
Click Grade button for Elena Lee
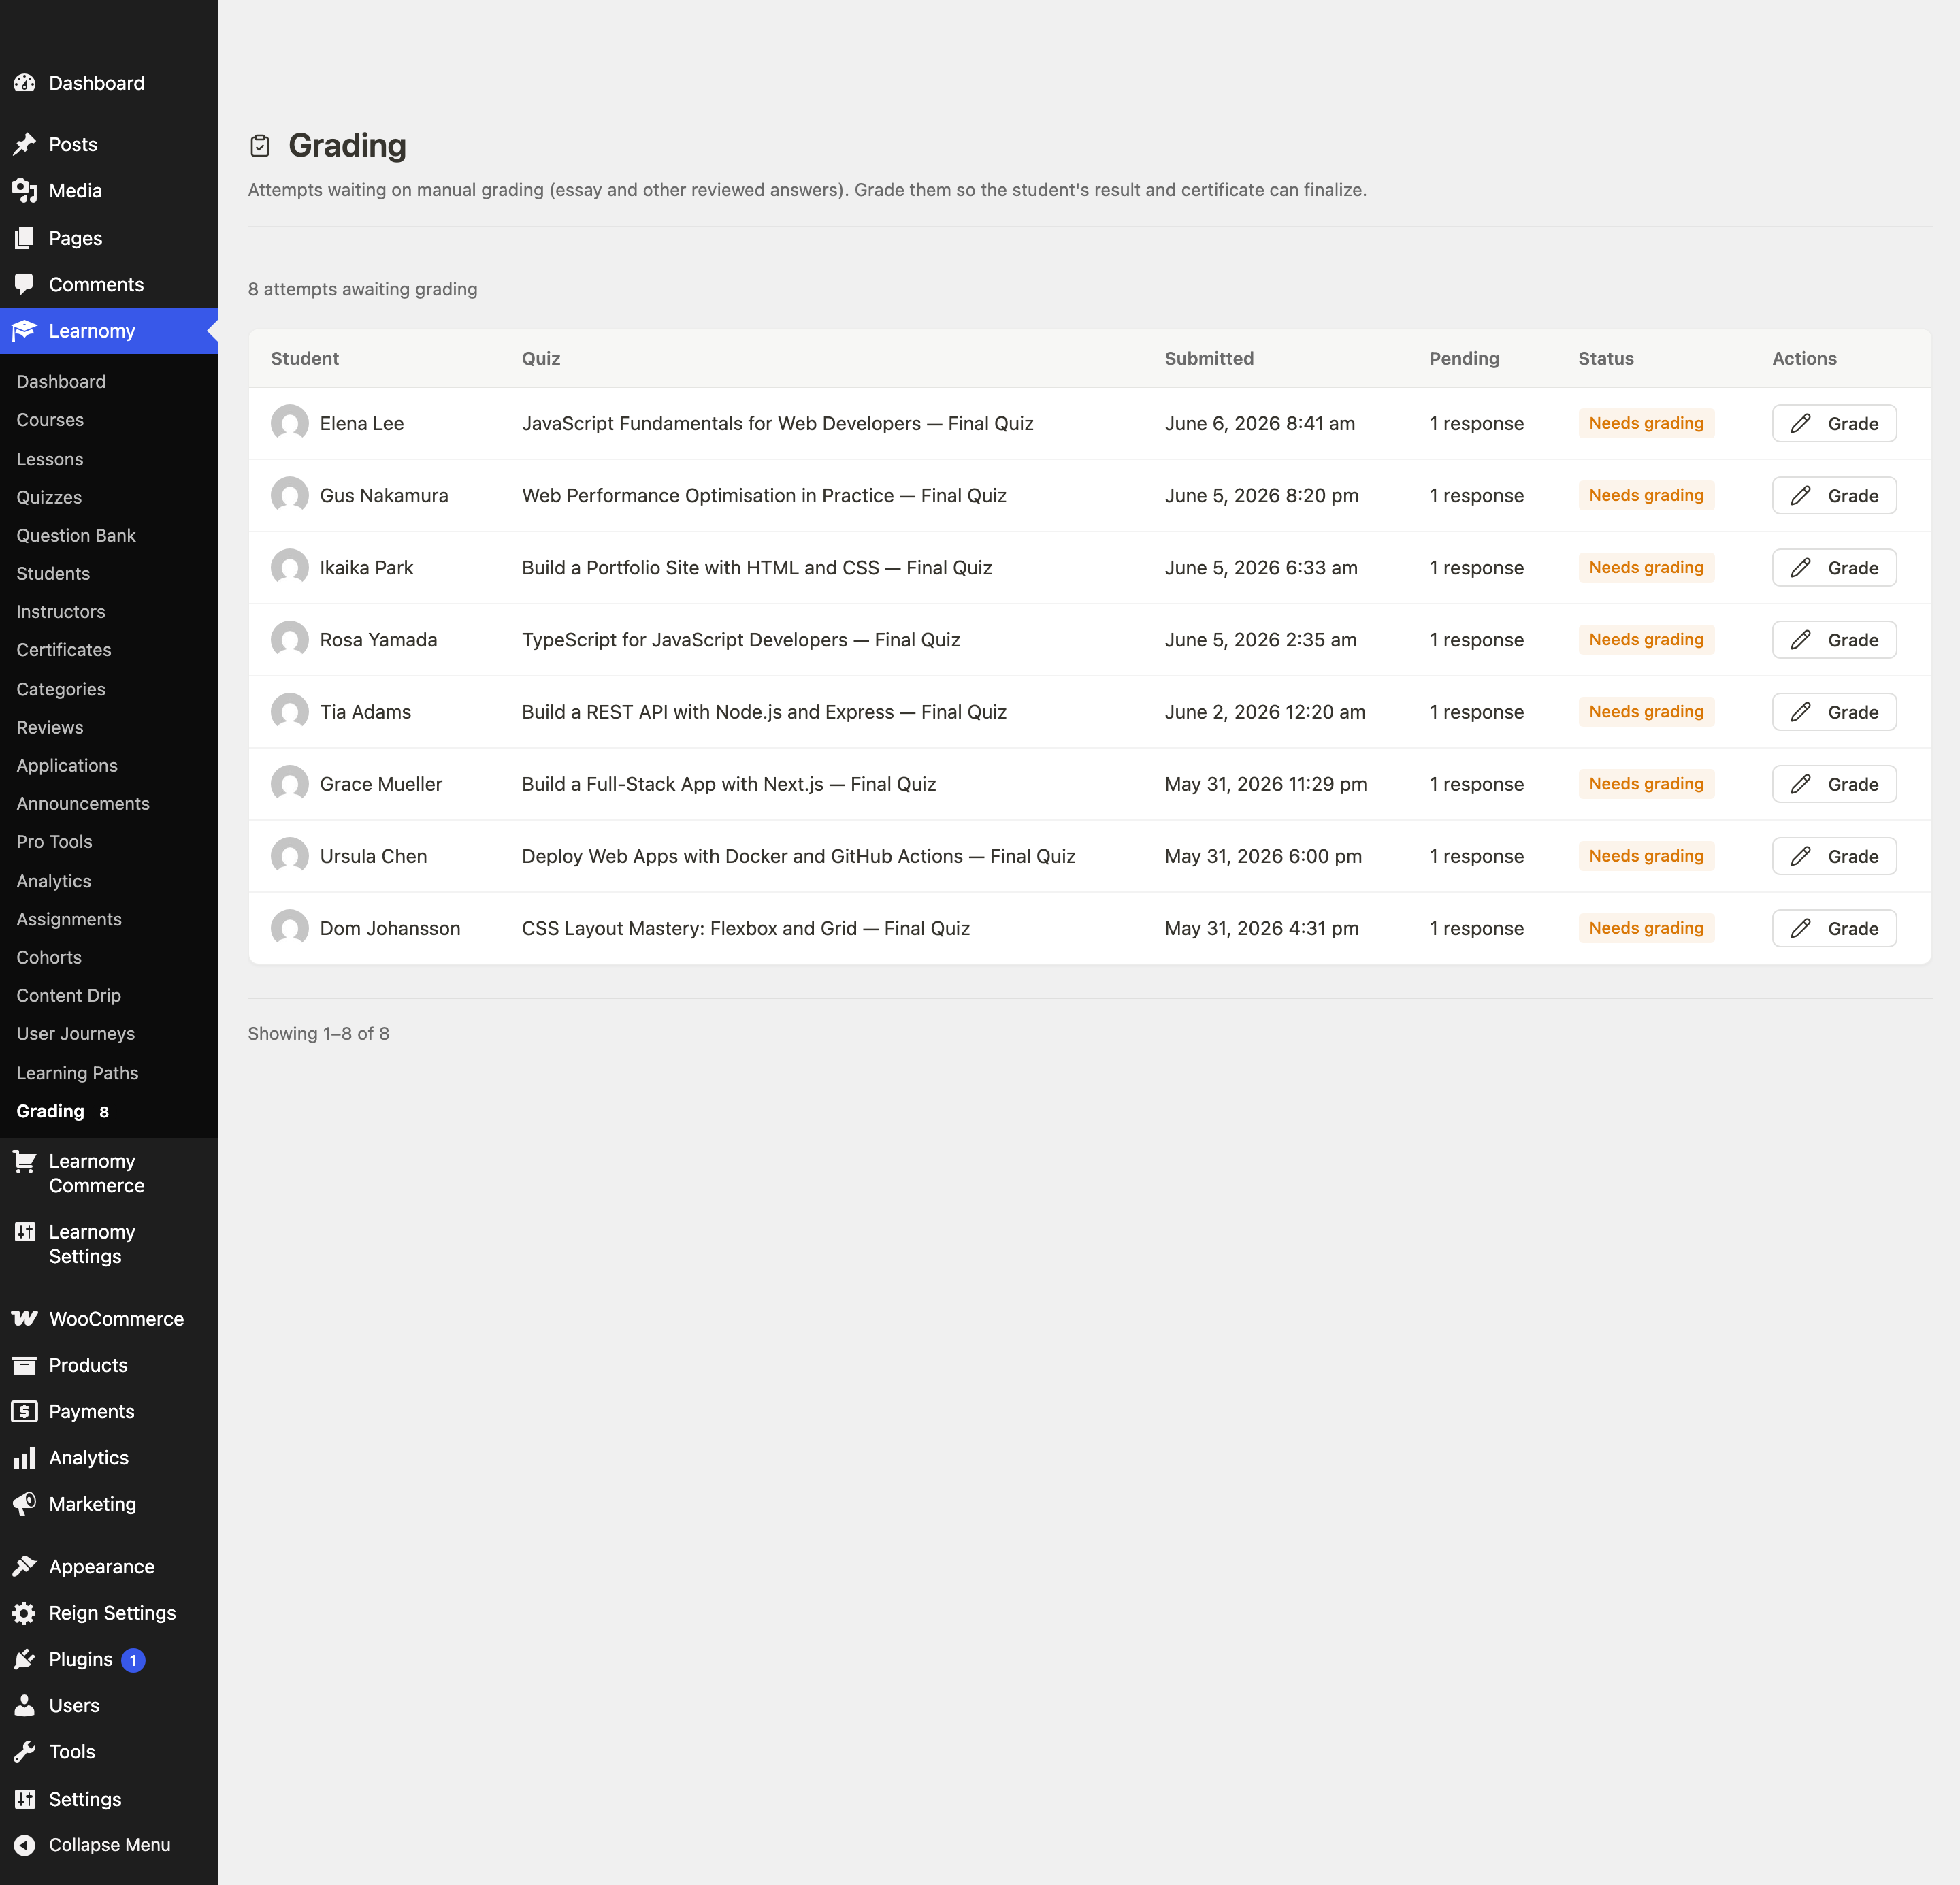[1834, 423]
